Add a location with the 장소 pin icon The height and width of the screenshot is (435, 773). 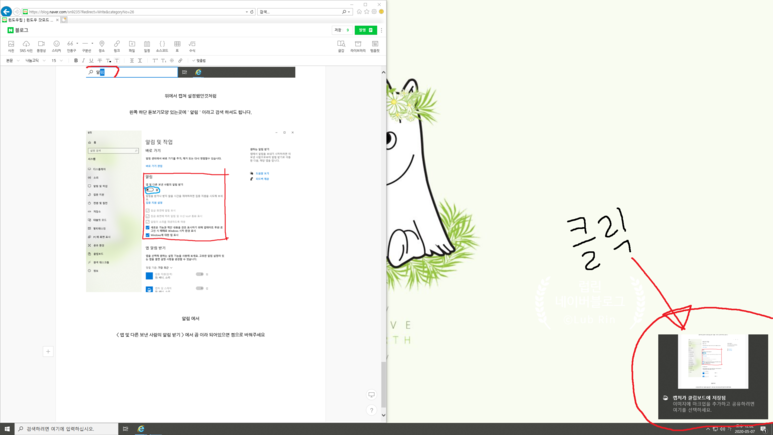coord(102,46)
